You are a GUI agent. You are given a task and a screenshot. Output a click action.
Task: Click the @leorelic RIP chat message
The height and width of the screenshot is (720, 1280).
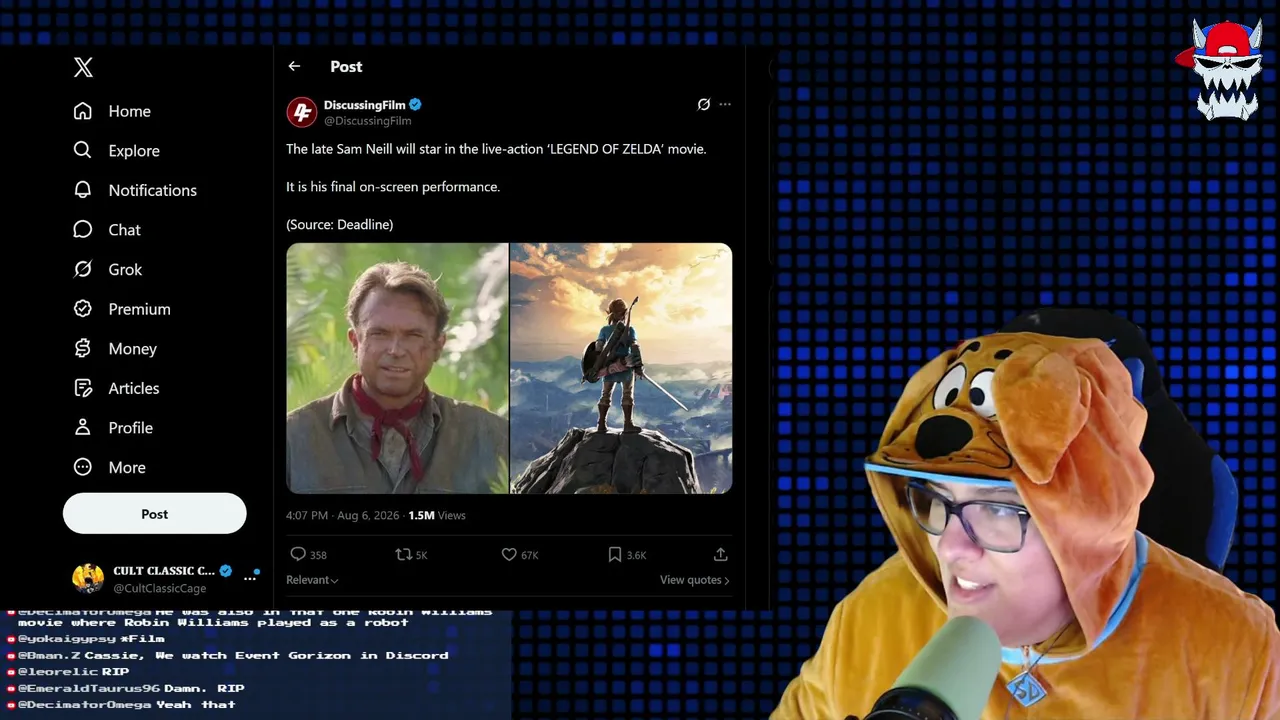[x=68, y=672]
